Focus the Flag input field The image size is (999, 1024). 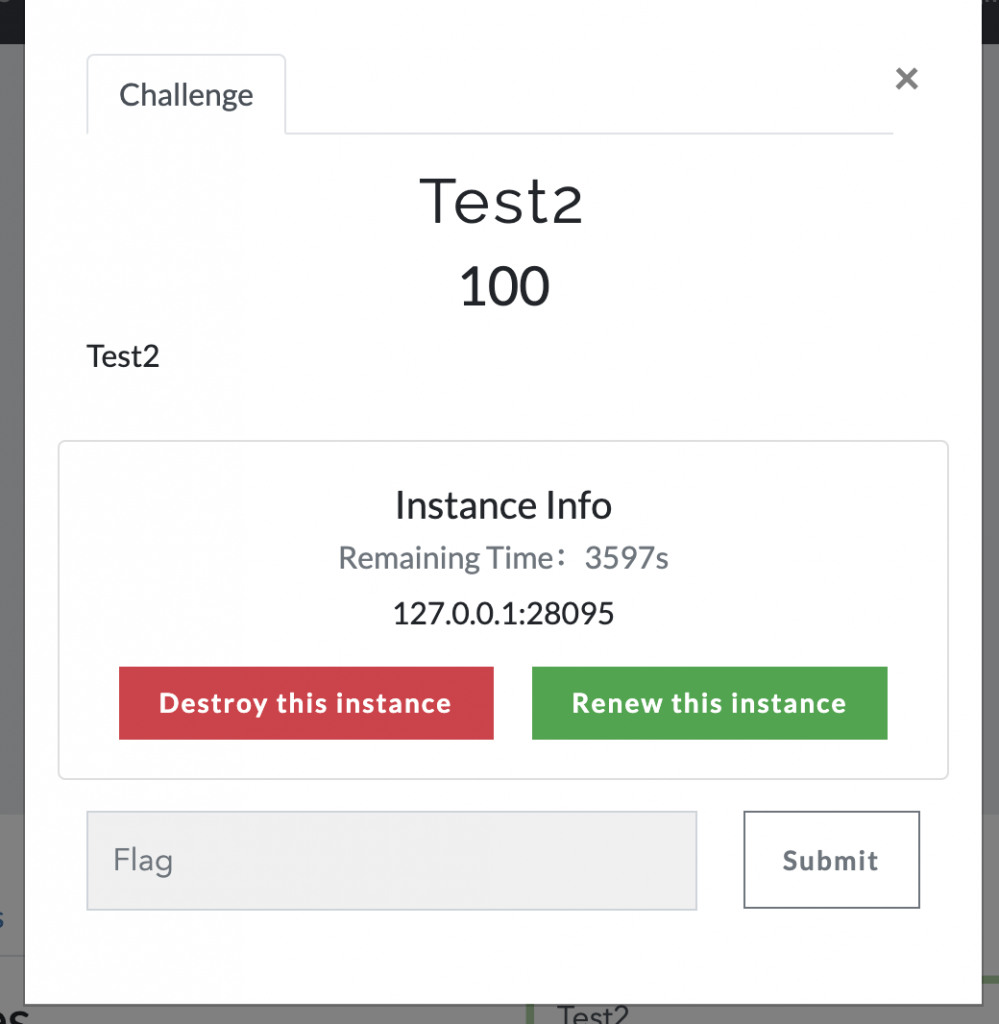pos(391,860)
